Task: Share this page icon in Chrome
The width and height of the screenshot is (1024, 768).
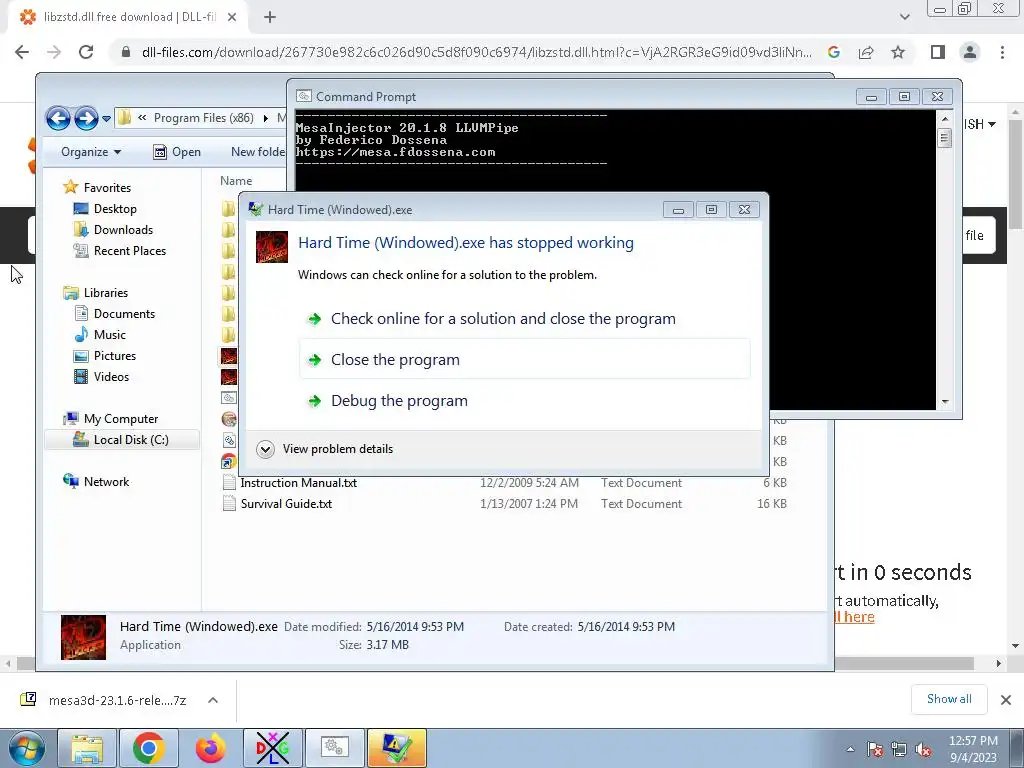Action: pyautogui.click(x=866, y=52)
